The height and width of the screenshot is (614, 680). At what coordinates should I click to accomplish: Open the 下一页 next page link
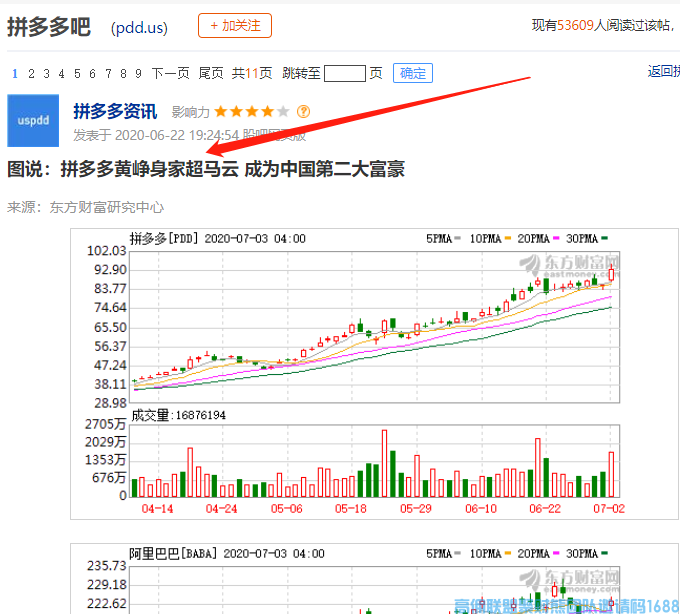(170, 73)
